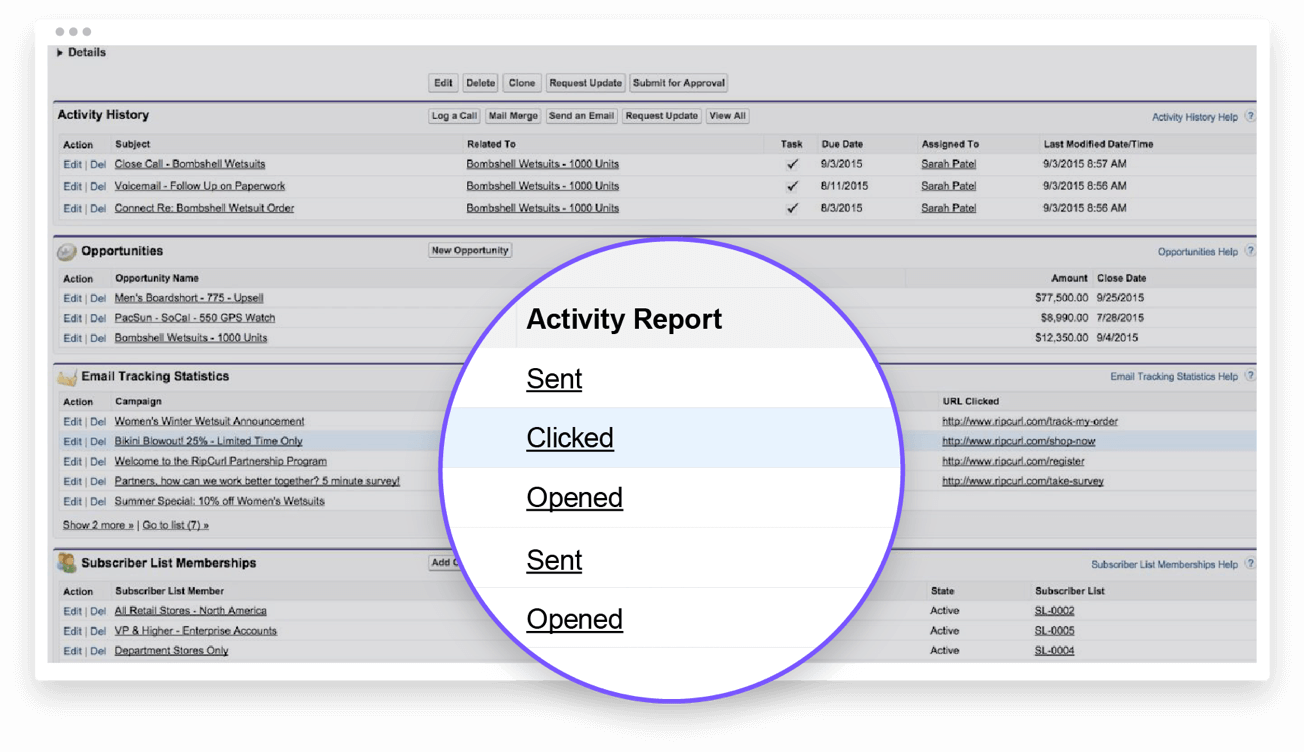Select the $77,500.00 amount cell
Image resolution: width=1304 pixels, height=752 pixels.
(1061, 298)
